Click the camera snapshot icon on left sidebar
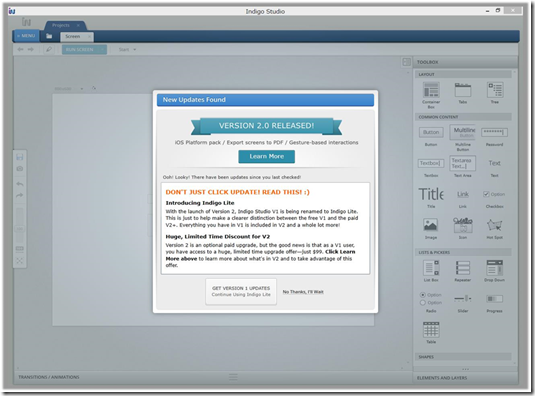535x396 pixels. (20, 168)
